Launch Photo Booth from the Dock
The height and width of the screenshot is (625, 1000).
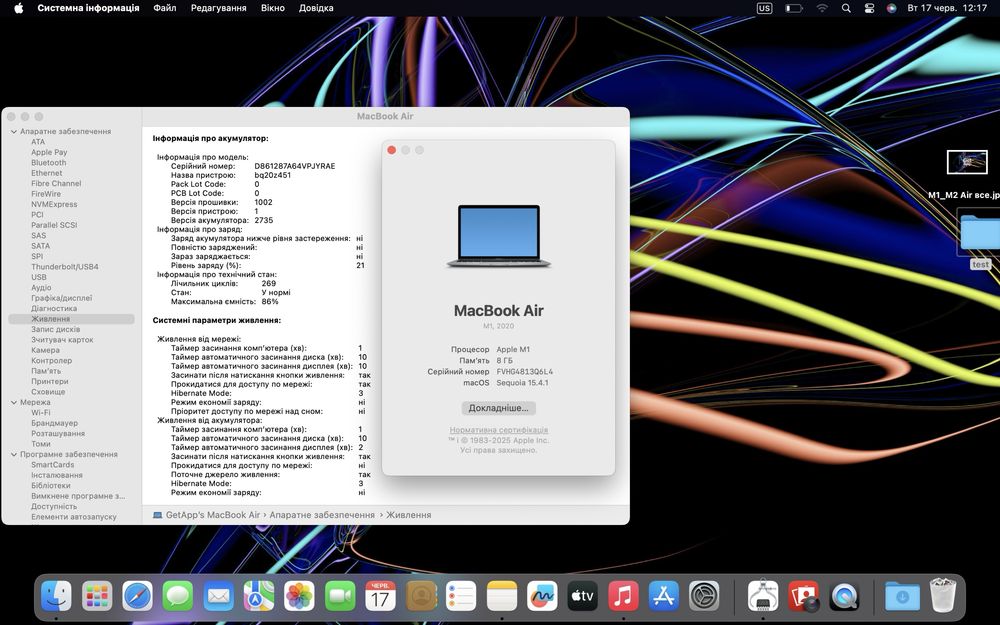(x=804, y=596)
